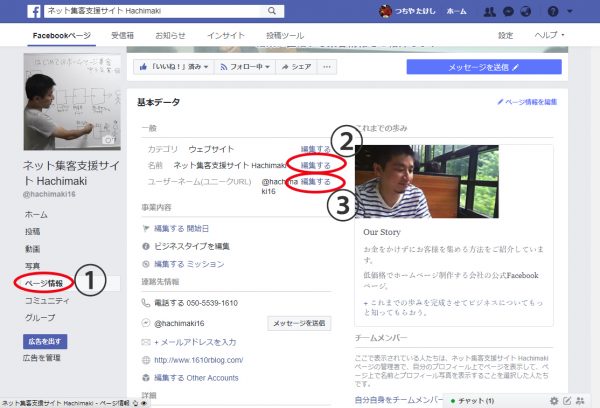Click 広告を管理 link
Image resolution: width=600 pixels, height=408 pixels.
click(41, 358)
